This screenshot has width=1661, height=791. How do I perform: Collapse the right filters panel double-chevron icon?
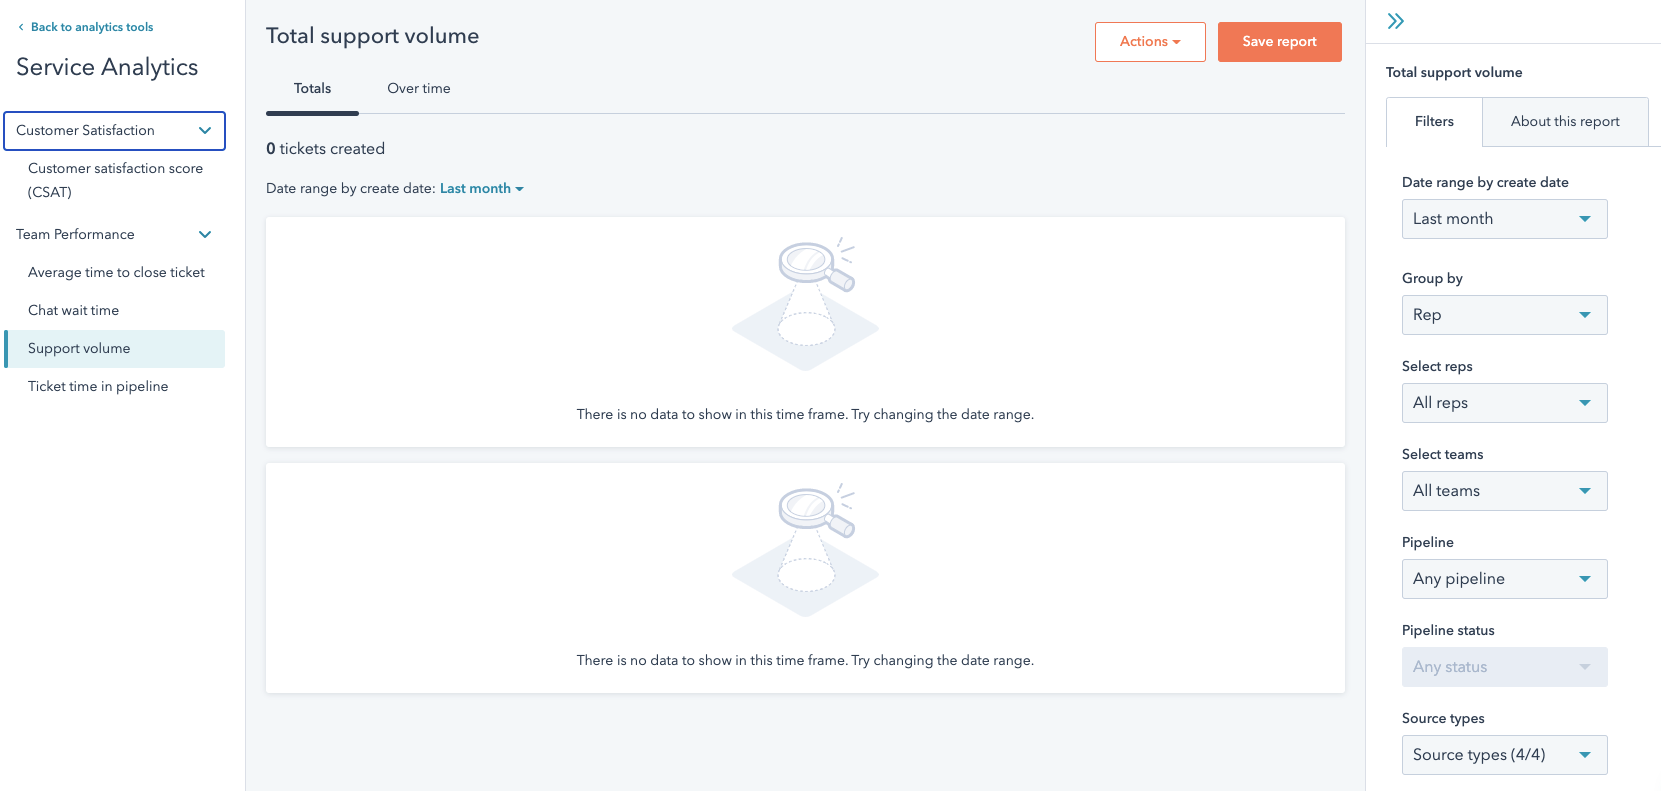point(1396,21)
